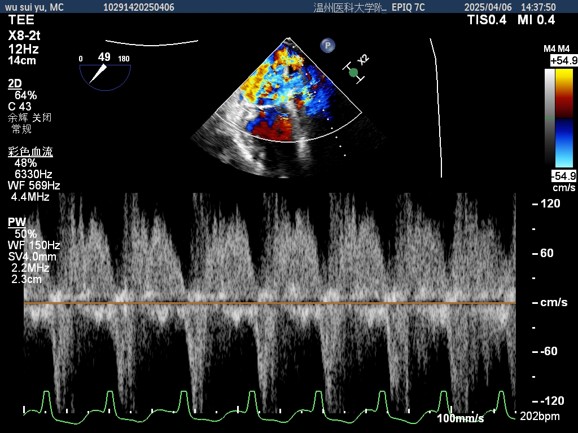
Task: Select the orange Doppler baseline
Action: tap(270, 303)
